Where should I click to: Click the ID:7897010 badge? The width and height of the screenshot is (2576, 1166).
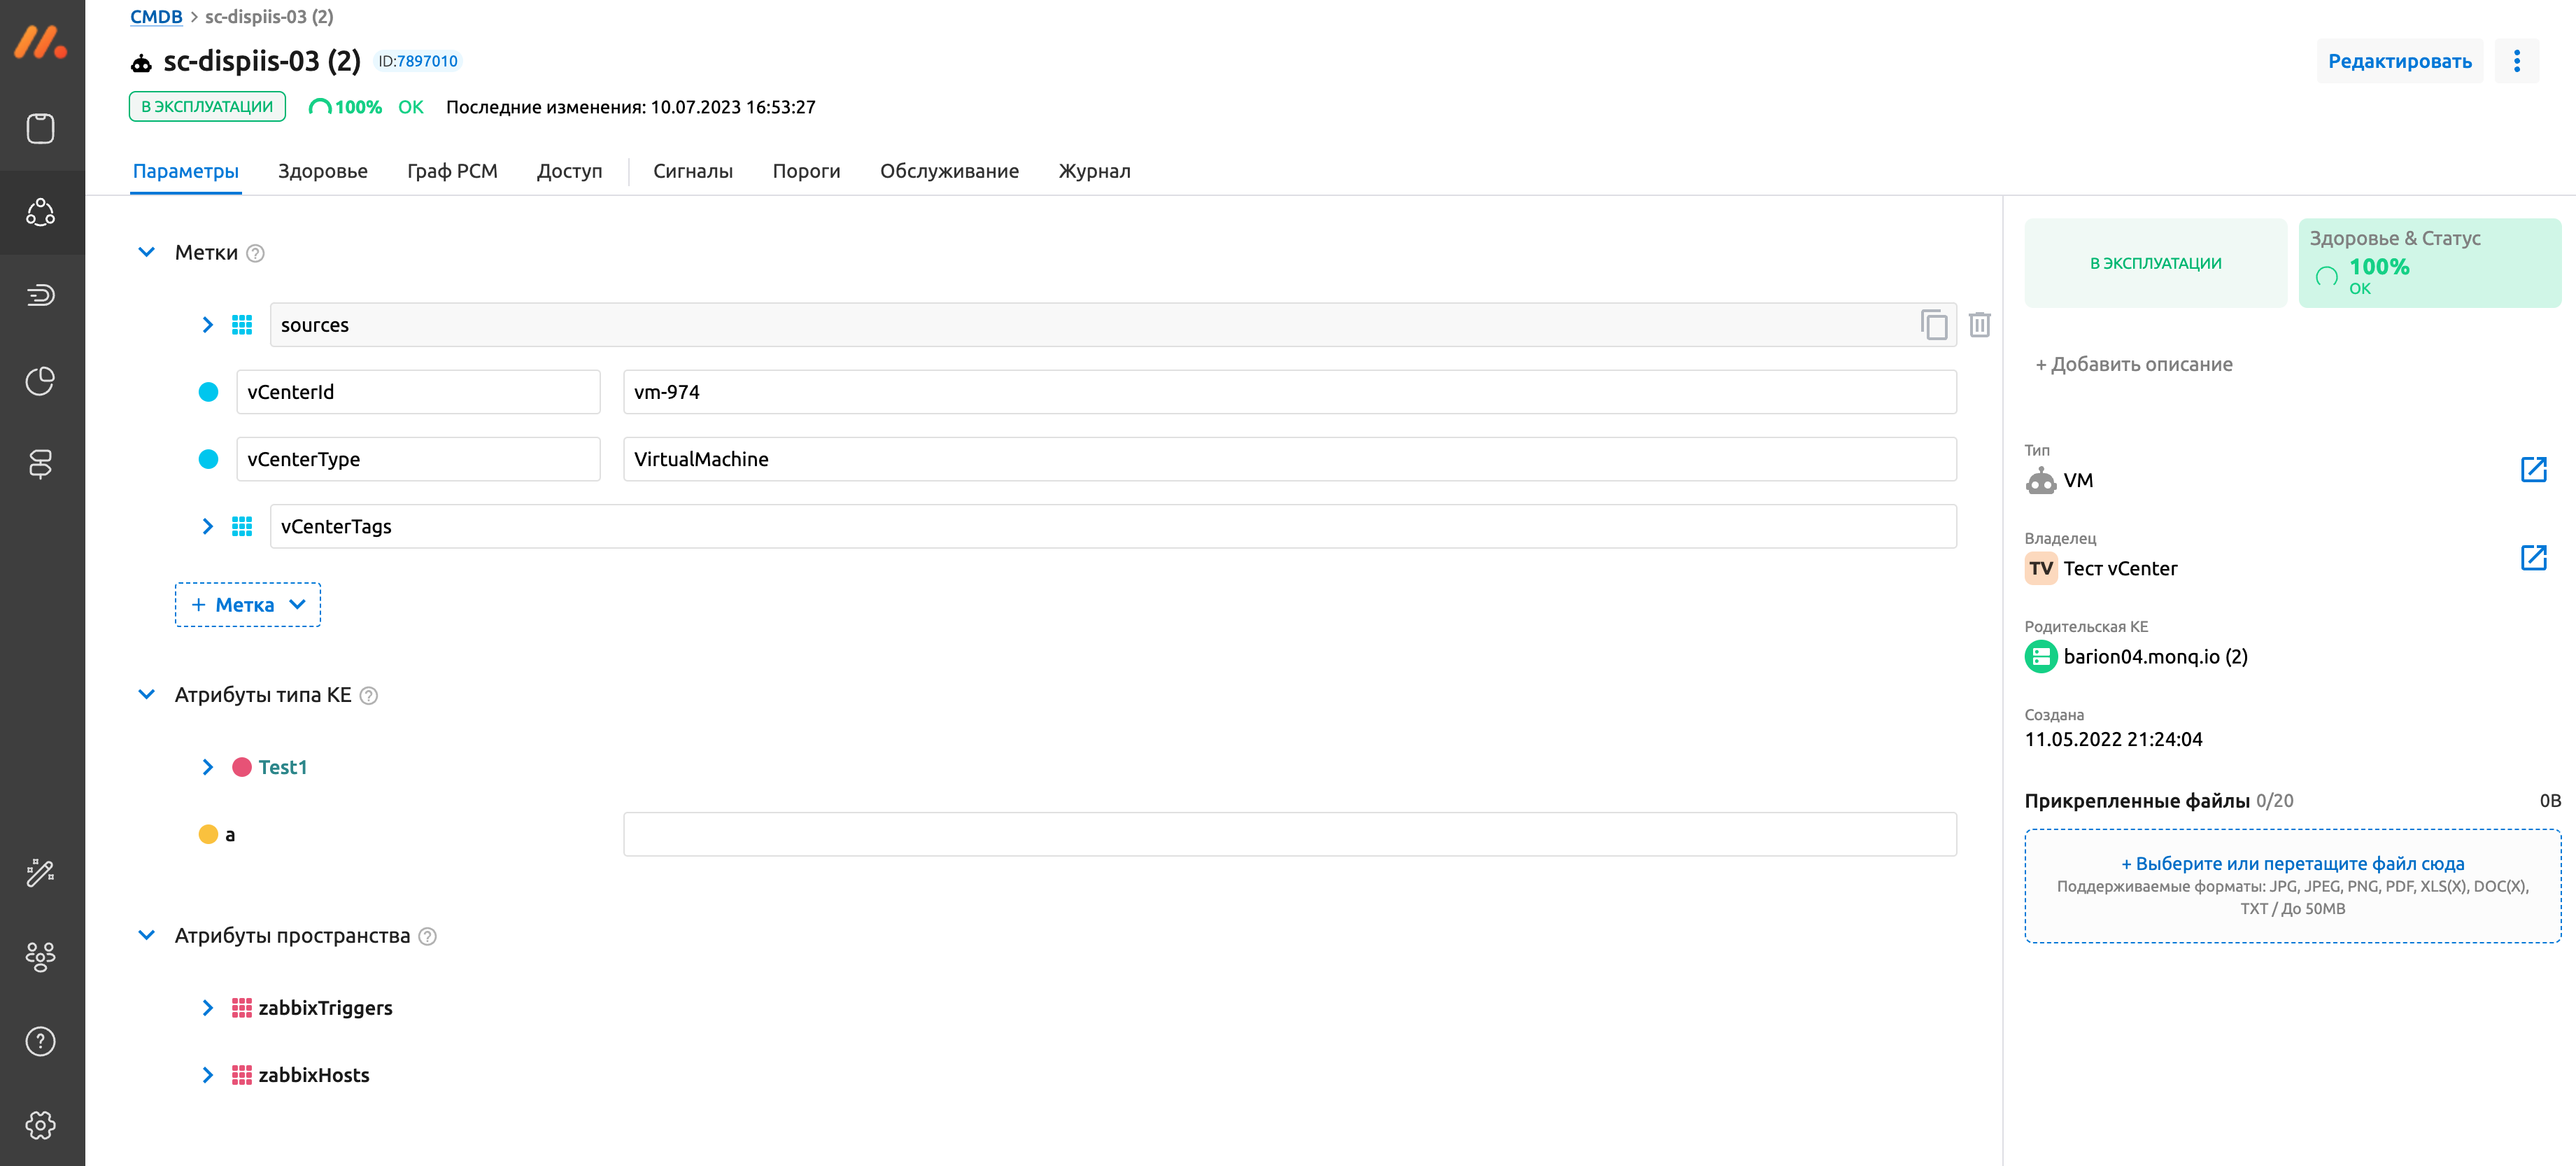pos(417,61)
